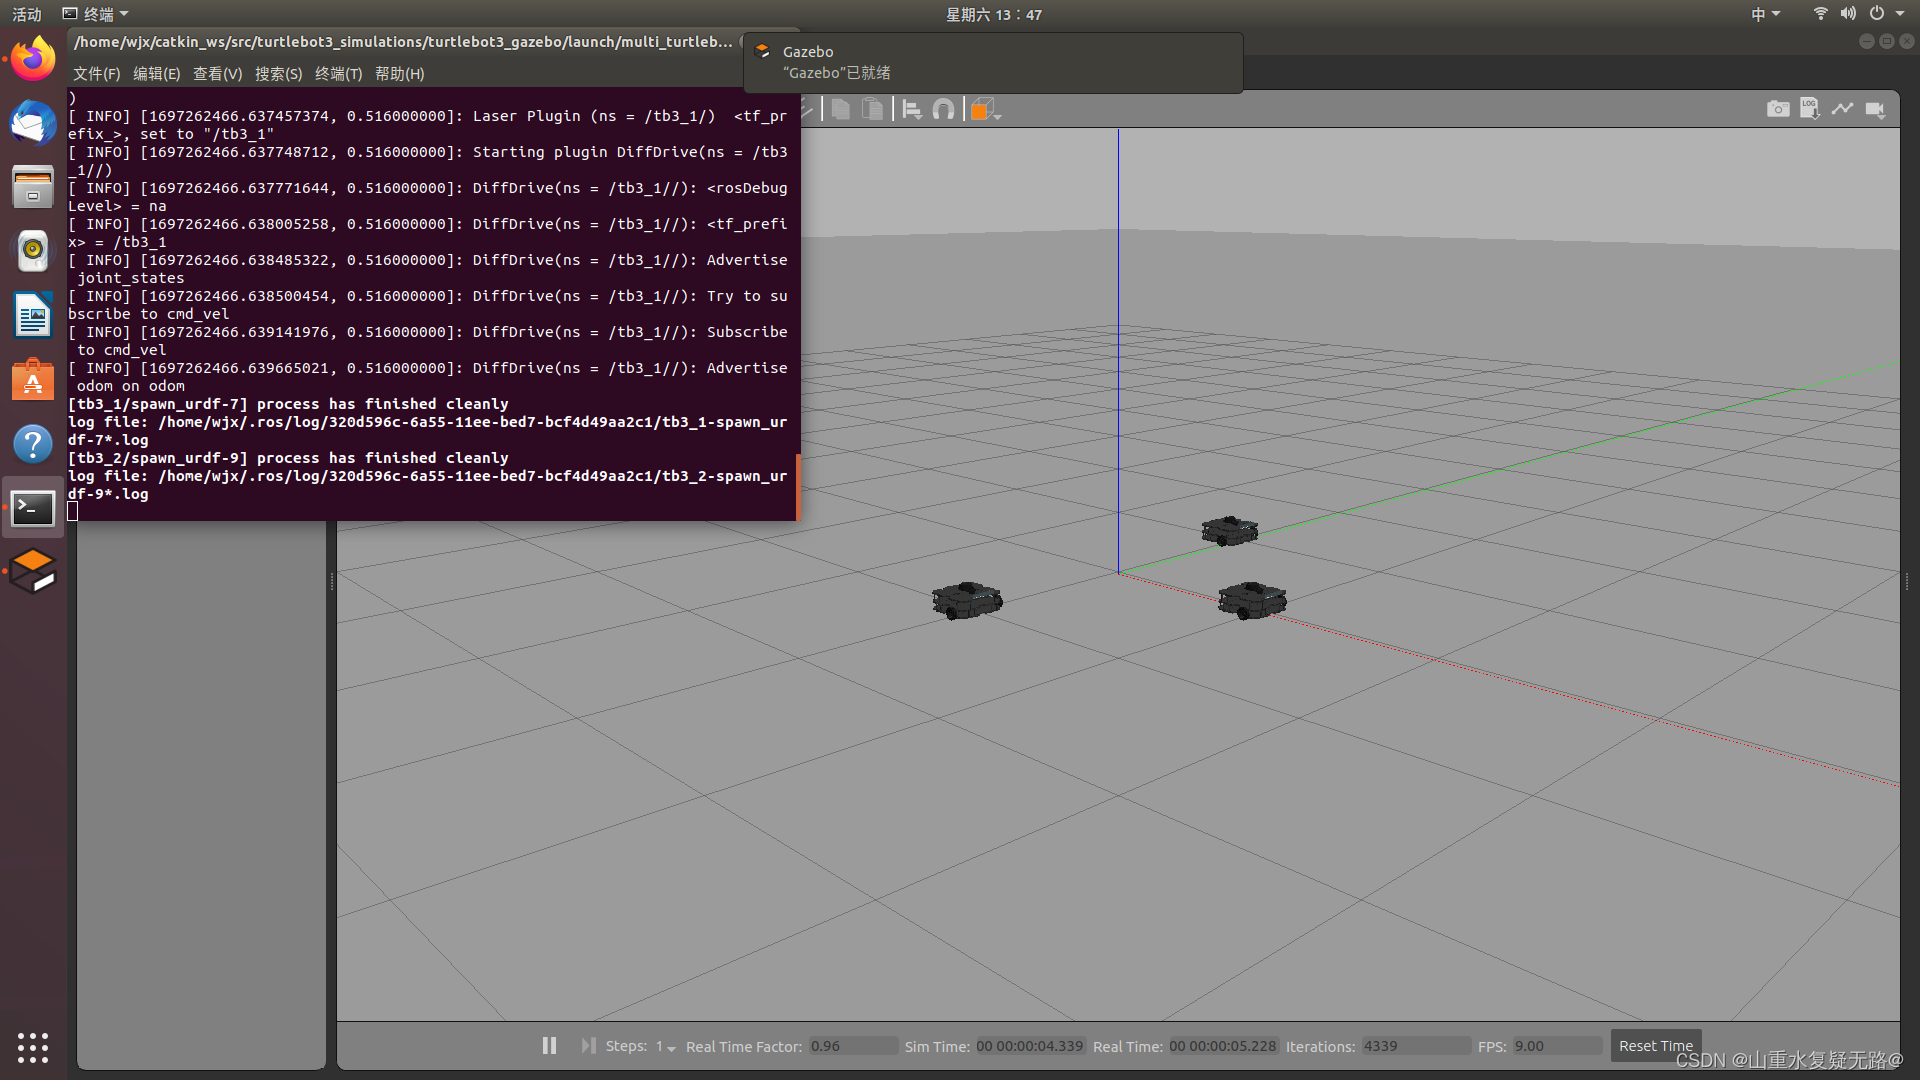Open the Plot graph icon in Gazebo
1920x1080 pixels.
[x=1842, y=109]
